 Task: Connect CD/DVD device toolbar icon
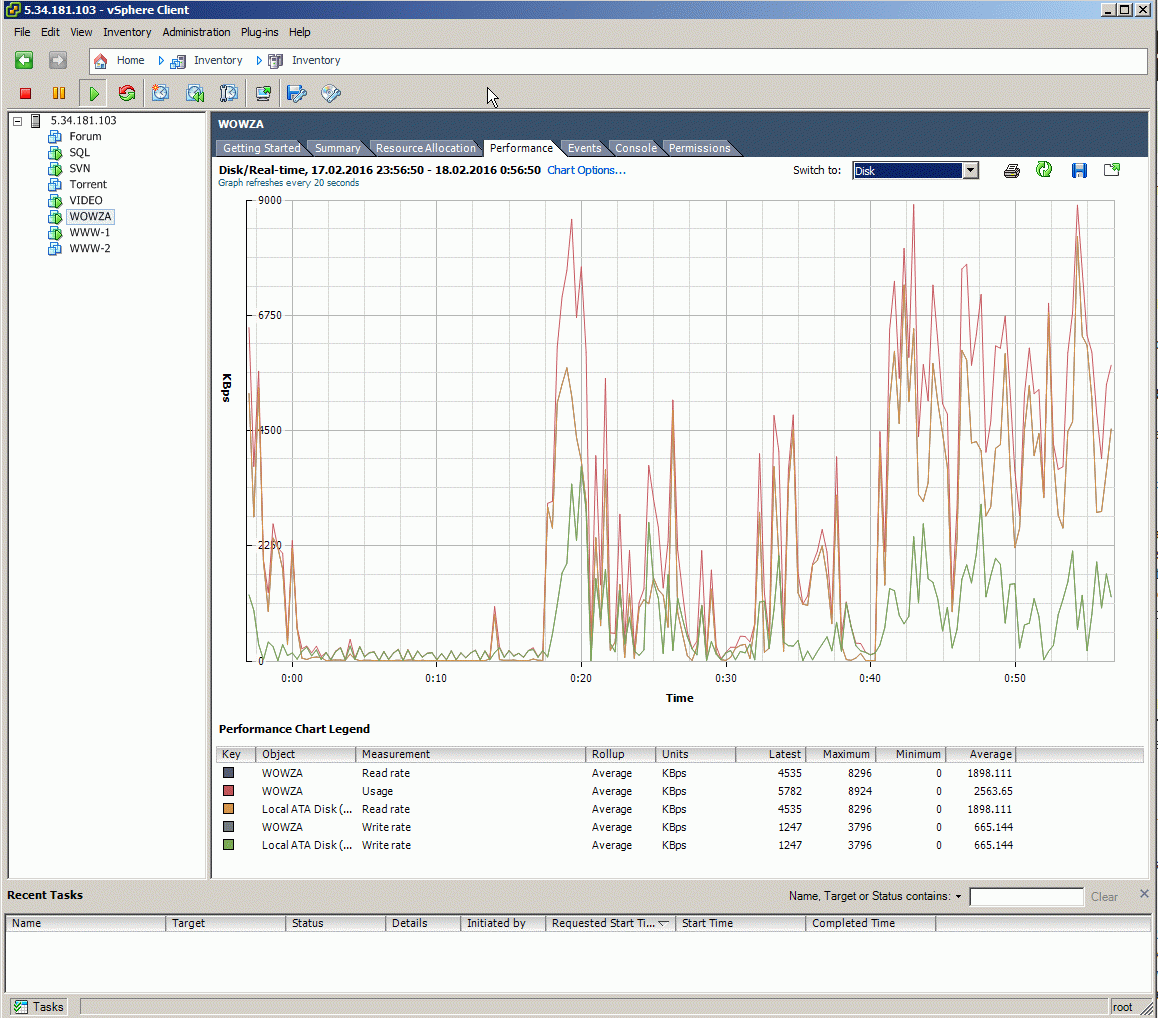click(331, 93)
